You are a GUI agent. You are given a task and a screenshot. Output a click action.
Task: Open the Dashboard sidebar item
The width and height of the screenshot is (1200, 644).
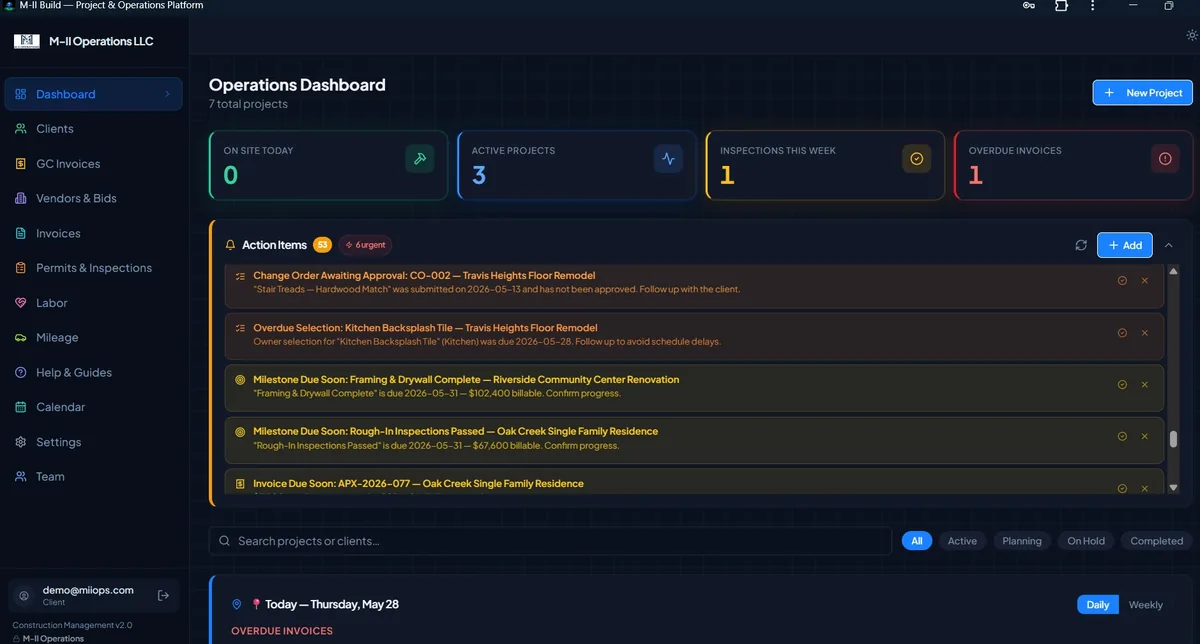point(93,94)
